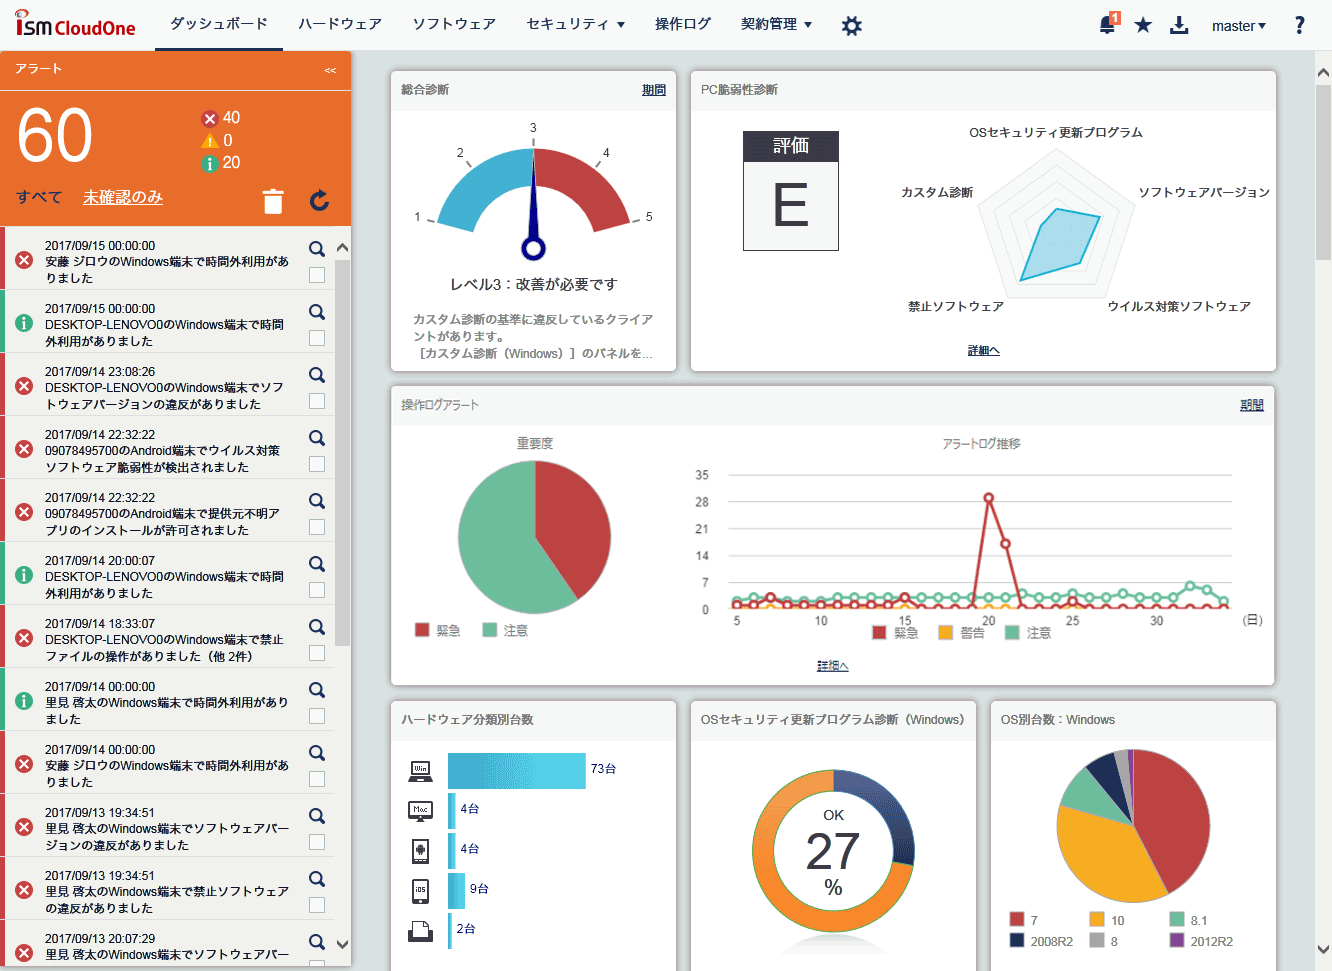Click 期間 link in 操作ログアラート panel
This screenshot has width=1332, height=971.
pyautogui.click(x=1252, y=405)
